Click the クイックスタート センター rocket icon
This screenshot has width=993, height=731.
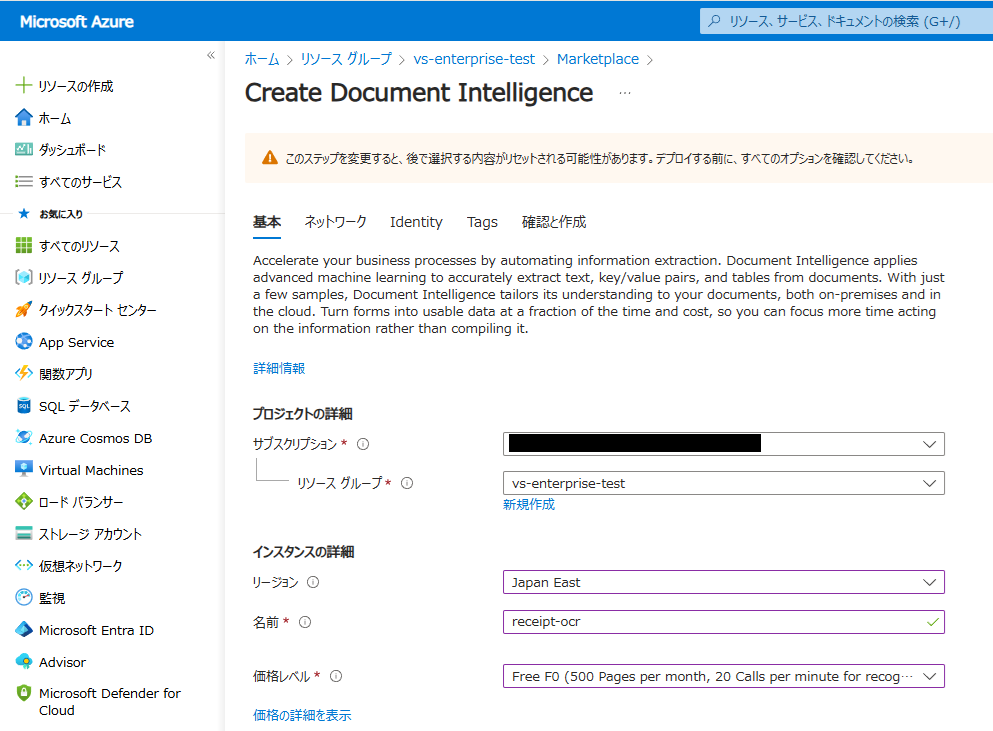tap(23, 309)
